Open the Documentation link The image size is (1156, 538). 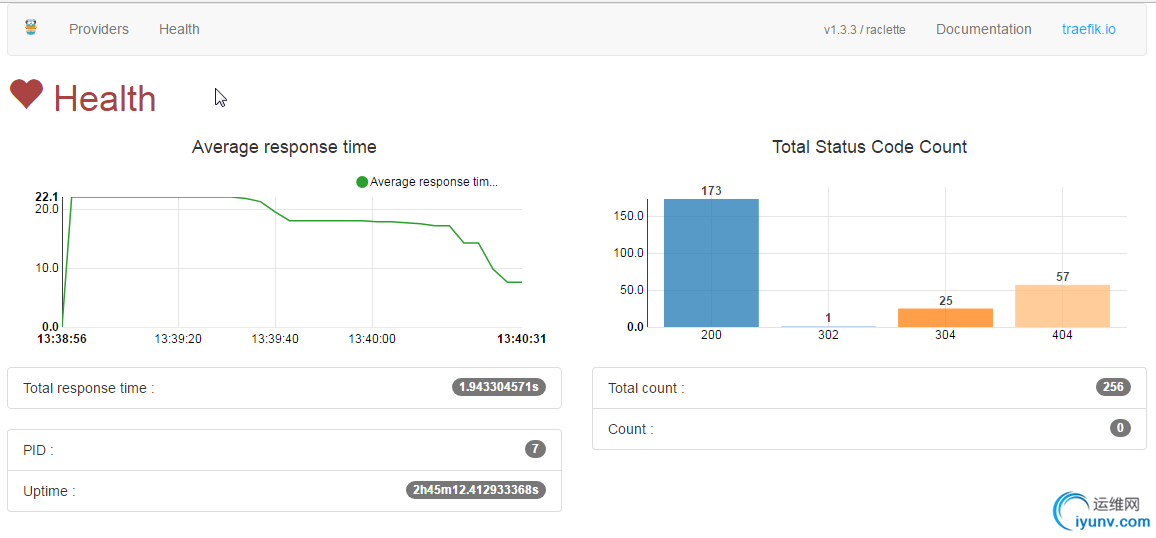point(983,29)
